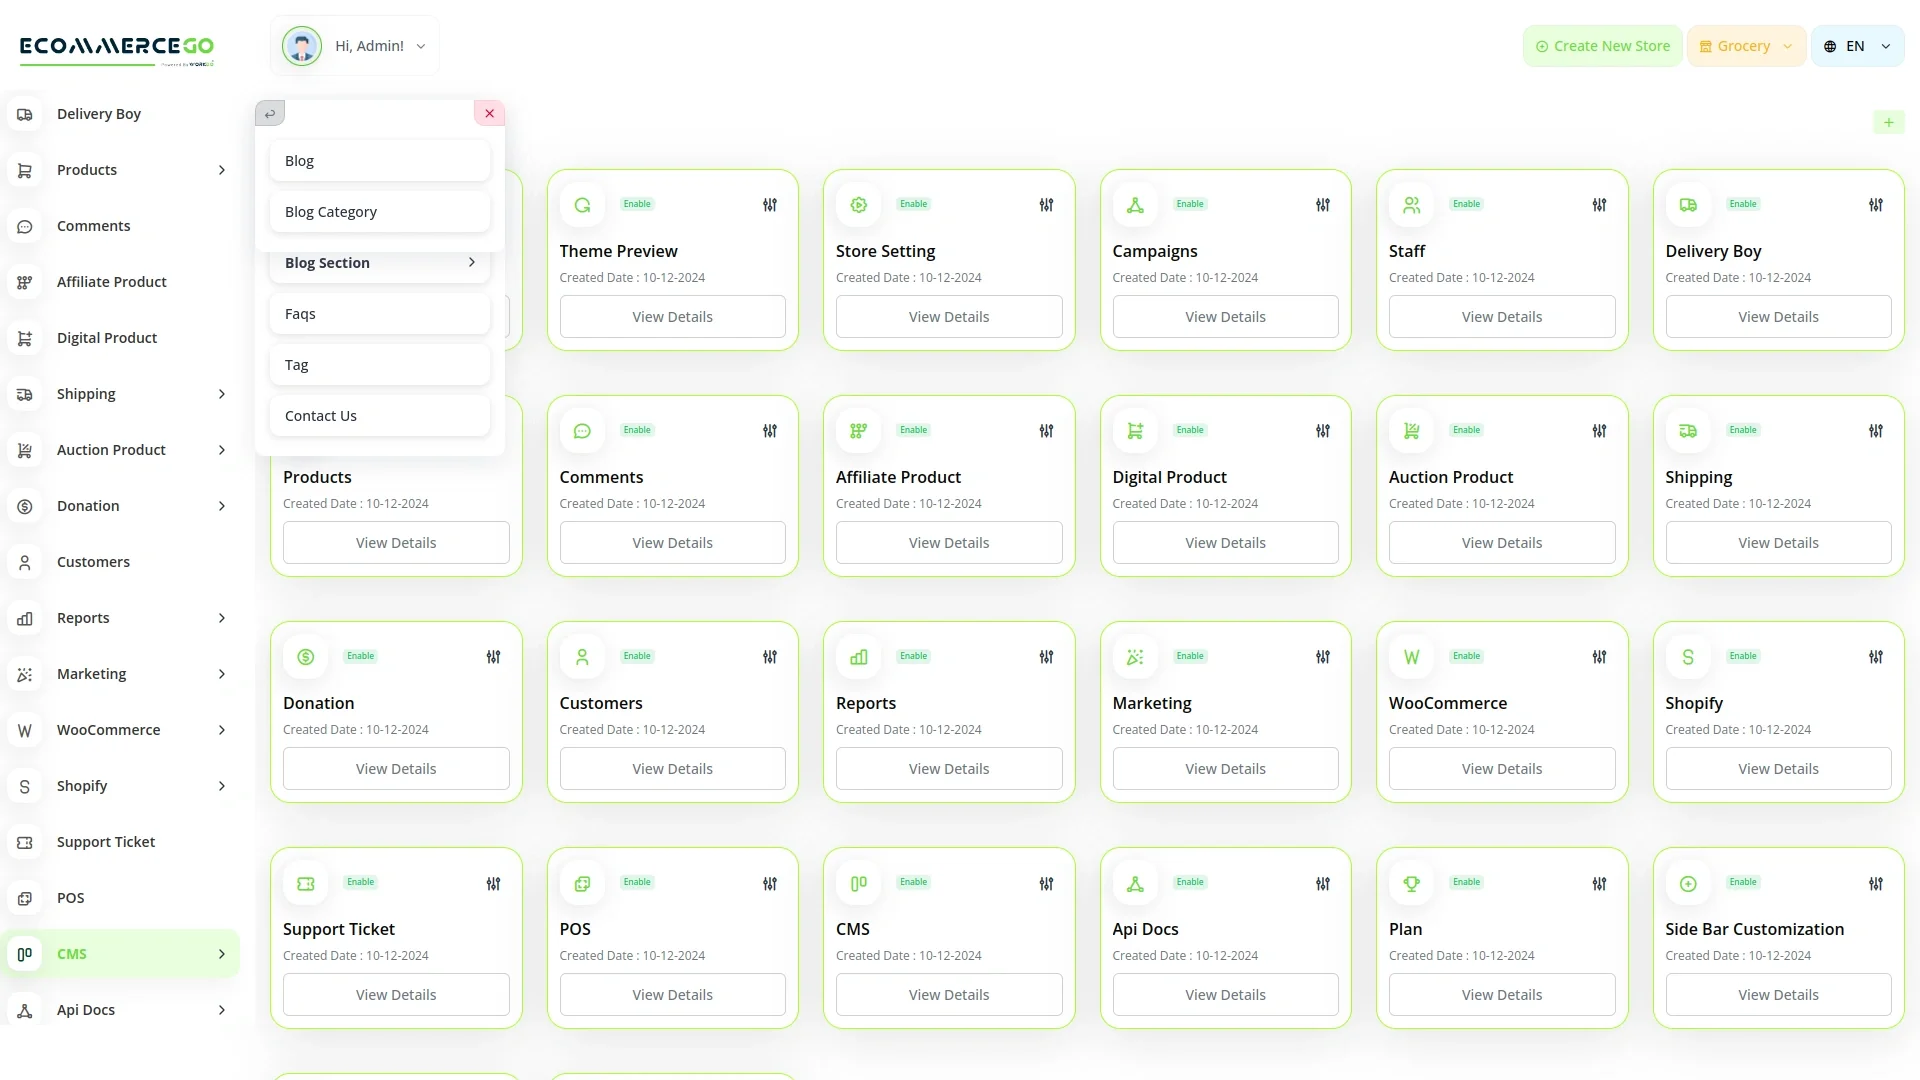This screenshot has width=1920, height=1080.
Task: Click the green plus icon at top right
Action: click(1888, 123)
